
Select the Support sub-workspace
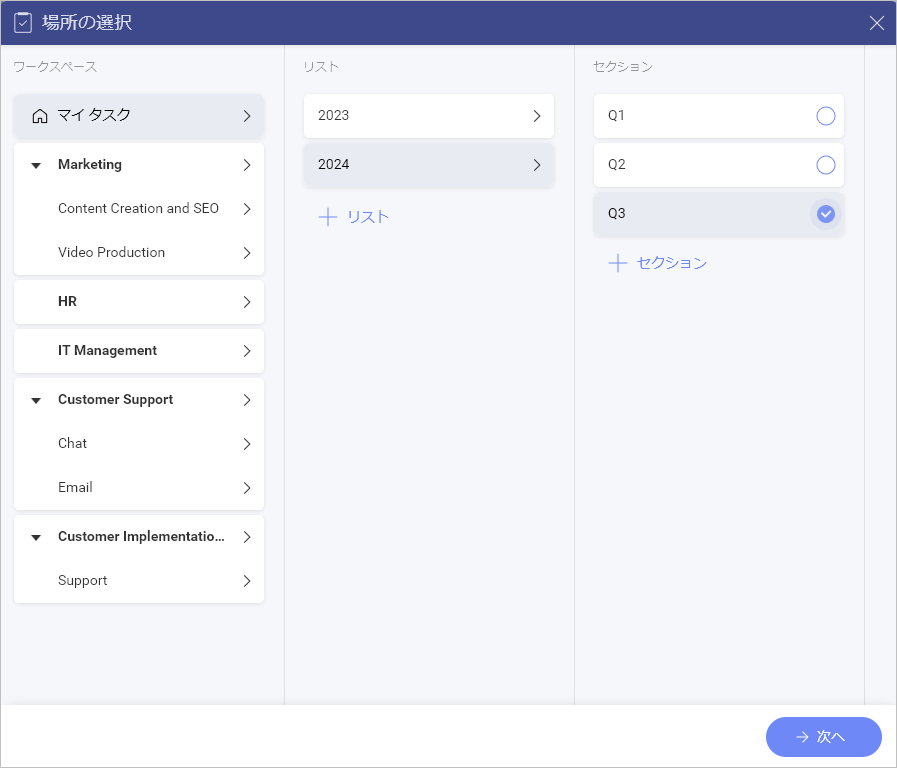(139, 581)
